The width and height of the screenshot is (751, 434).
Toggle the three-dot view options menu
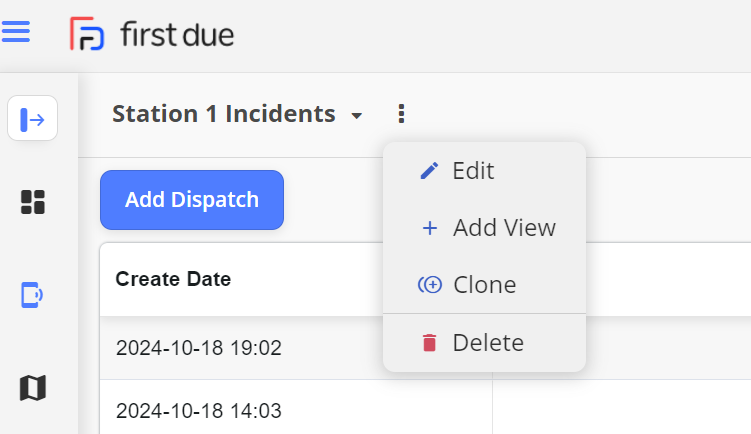click(401, 114)
